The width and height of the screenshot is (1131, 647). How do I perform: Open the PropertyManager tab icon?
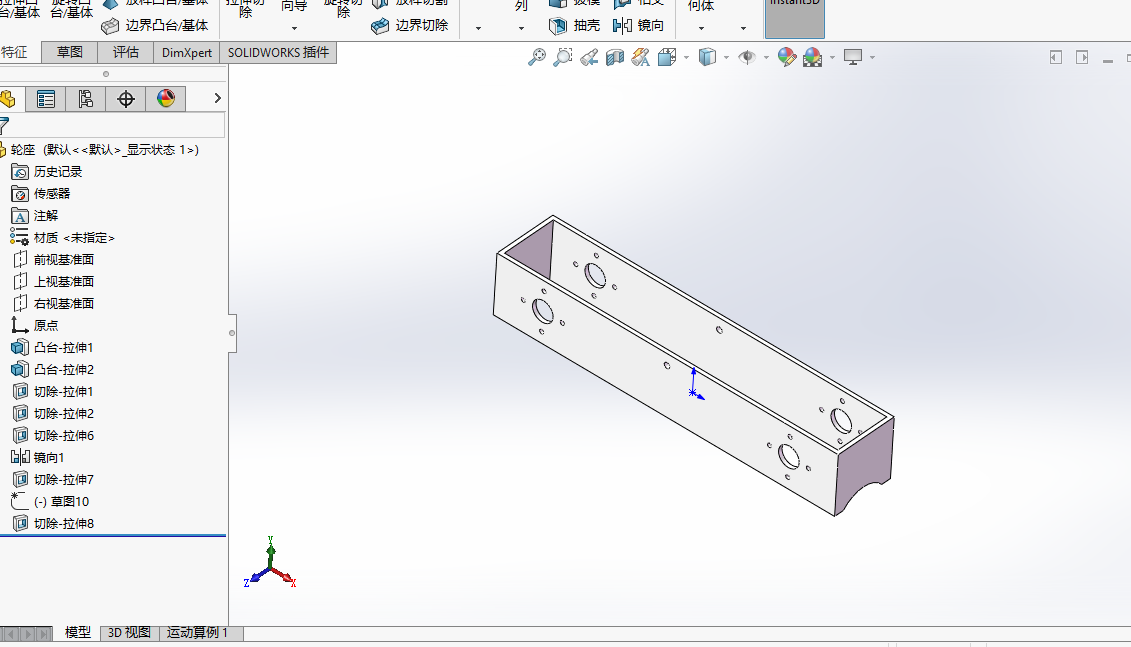45,98
